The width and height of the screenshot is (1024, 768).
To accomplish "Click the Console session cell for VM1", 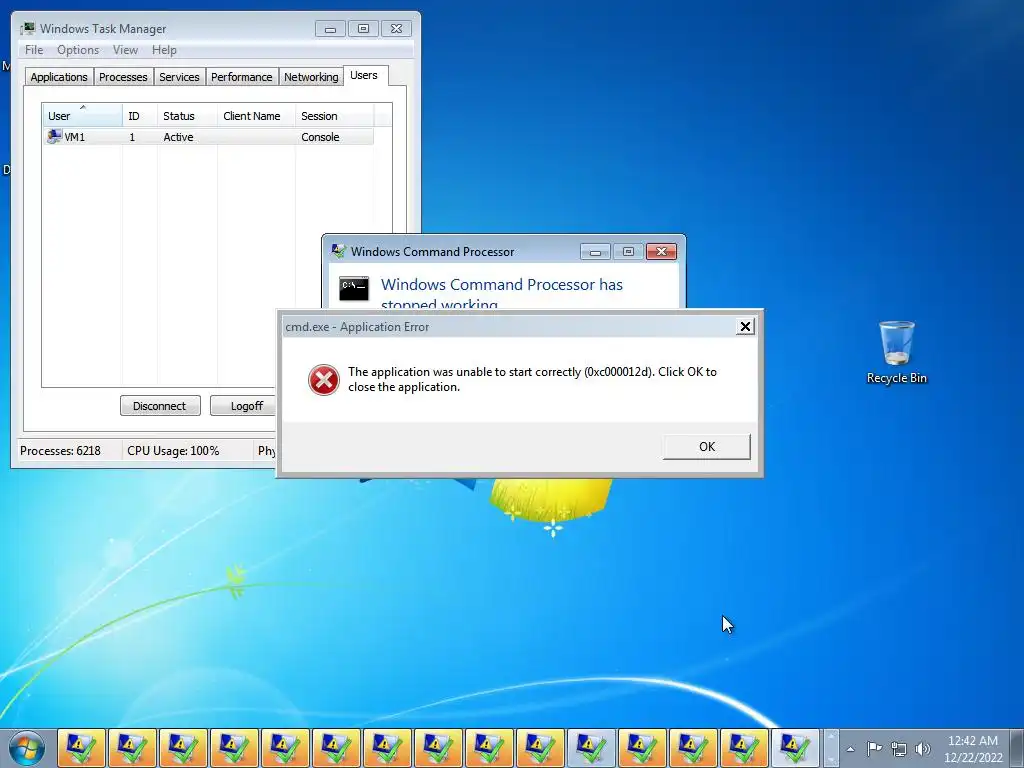I will pyautogui.click(x=320, y=137).
